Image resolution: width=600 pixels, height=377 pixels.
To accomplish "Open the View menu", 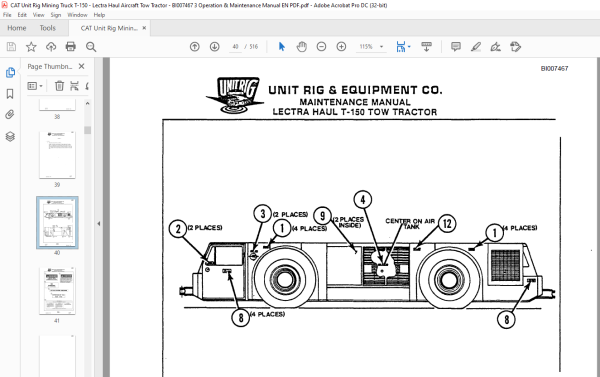I will click(39, 15).
